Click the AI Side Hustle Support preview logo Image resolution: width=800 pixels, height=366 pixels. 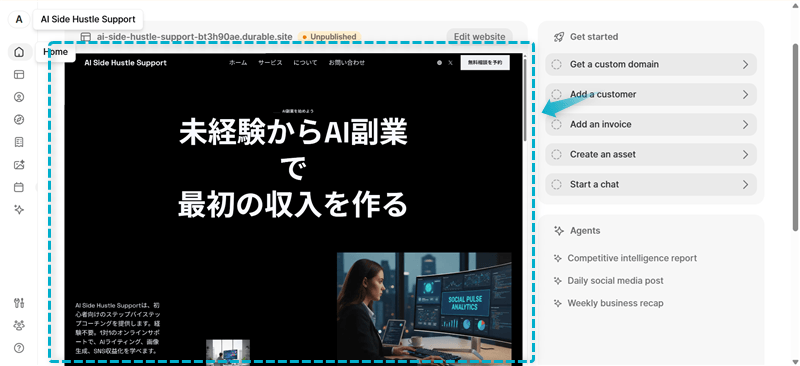tap(126, 63)
